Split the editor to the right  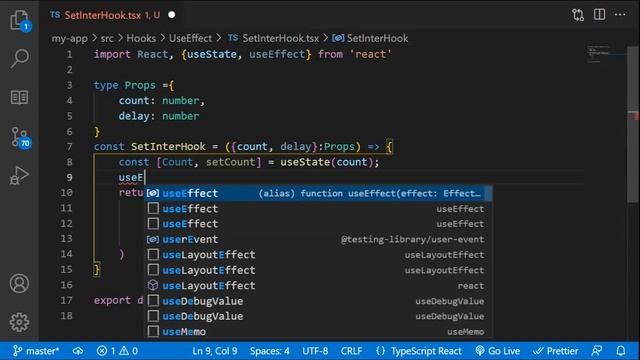click(599, 15)
